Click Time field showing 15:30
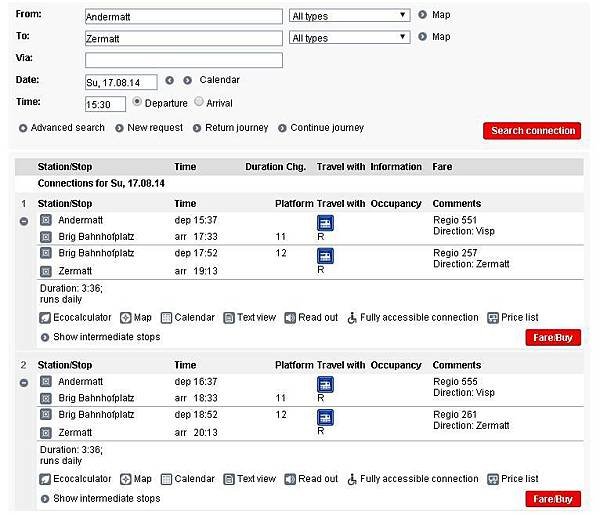Image resolution: width=600 pixels, height=515 pixels. coord(105,104)
